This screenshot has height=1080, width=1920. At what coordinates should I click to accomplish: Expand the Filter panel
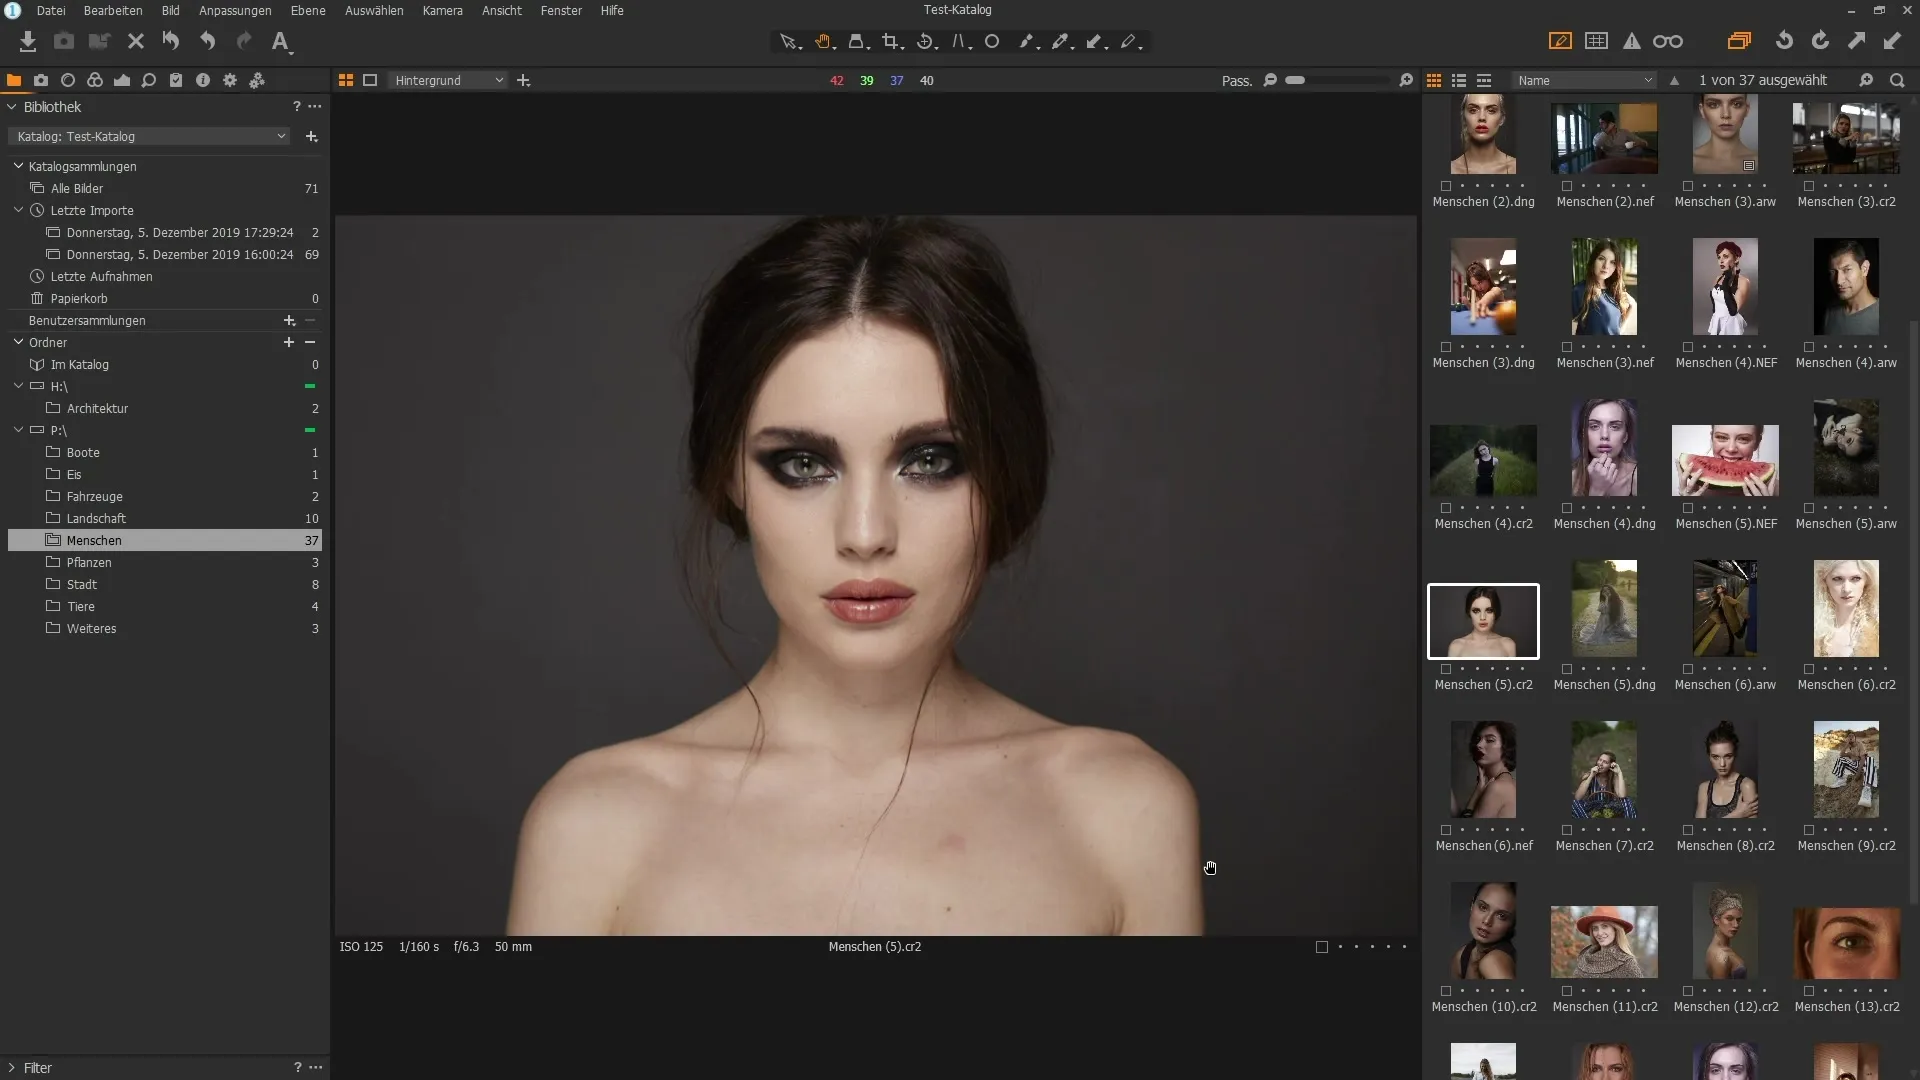(12, 1068)
